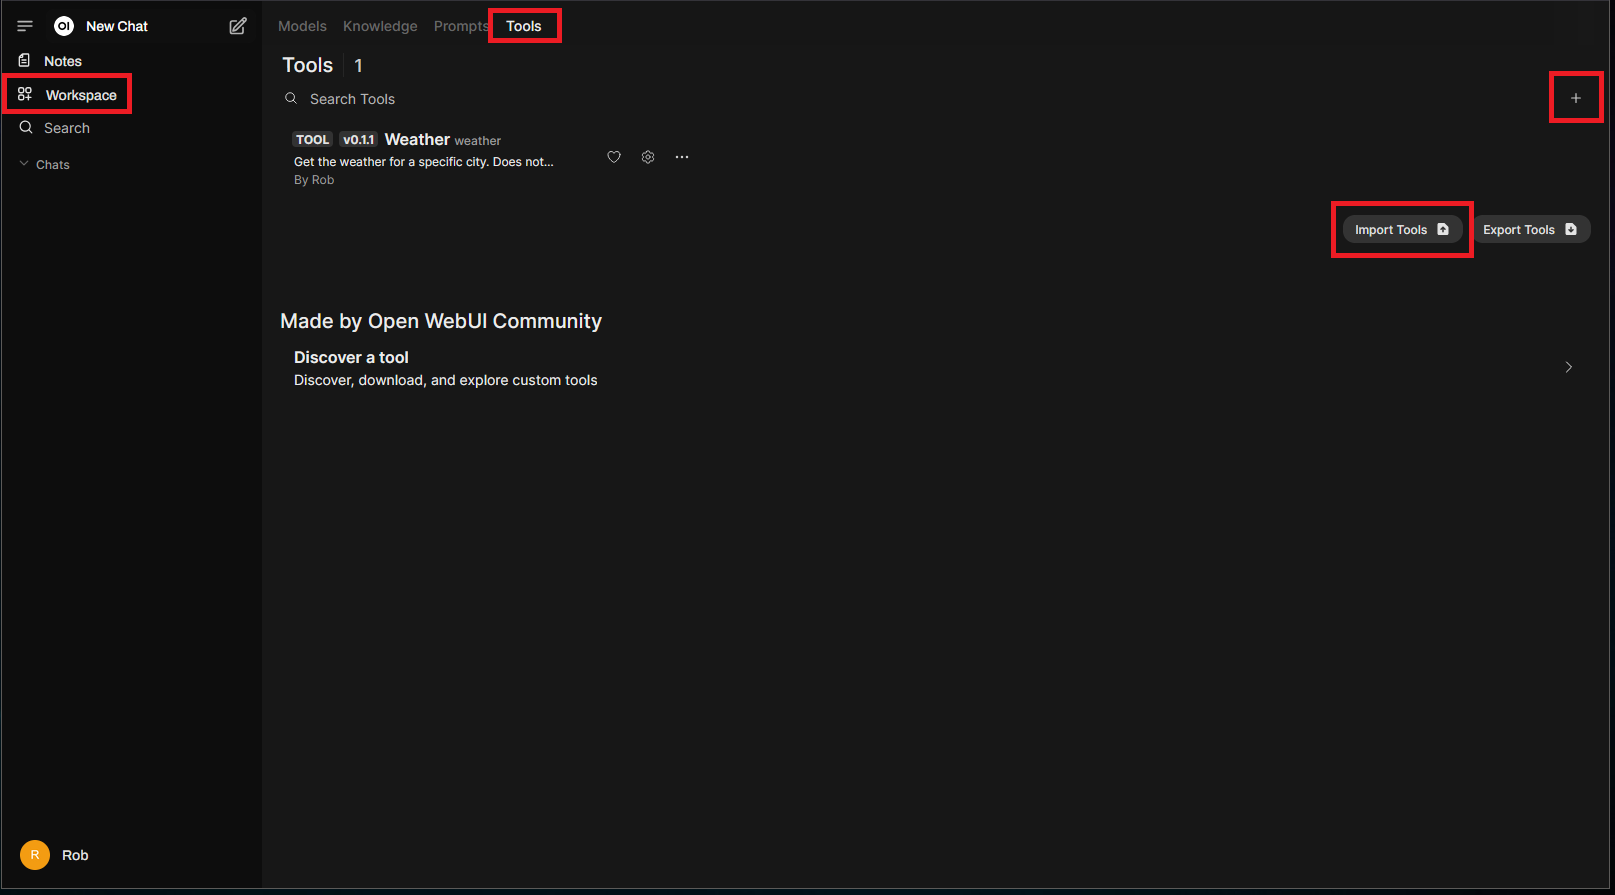The width and height of the screenshot is (1615, 895).
Task: Click the heart icon on Weather tool
Action: 614,157
